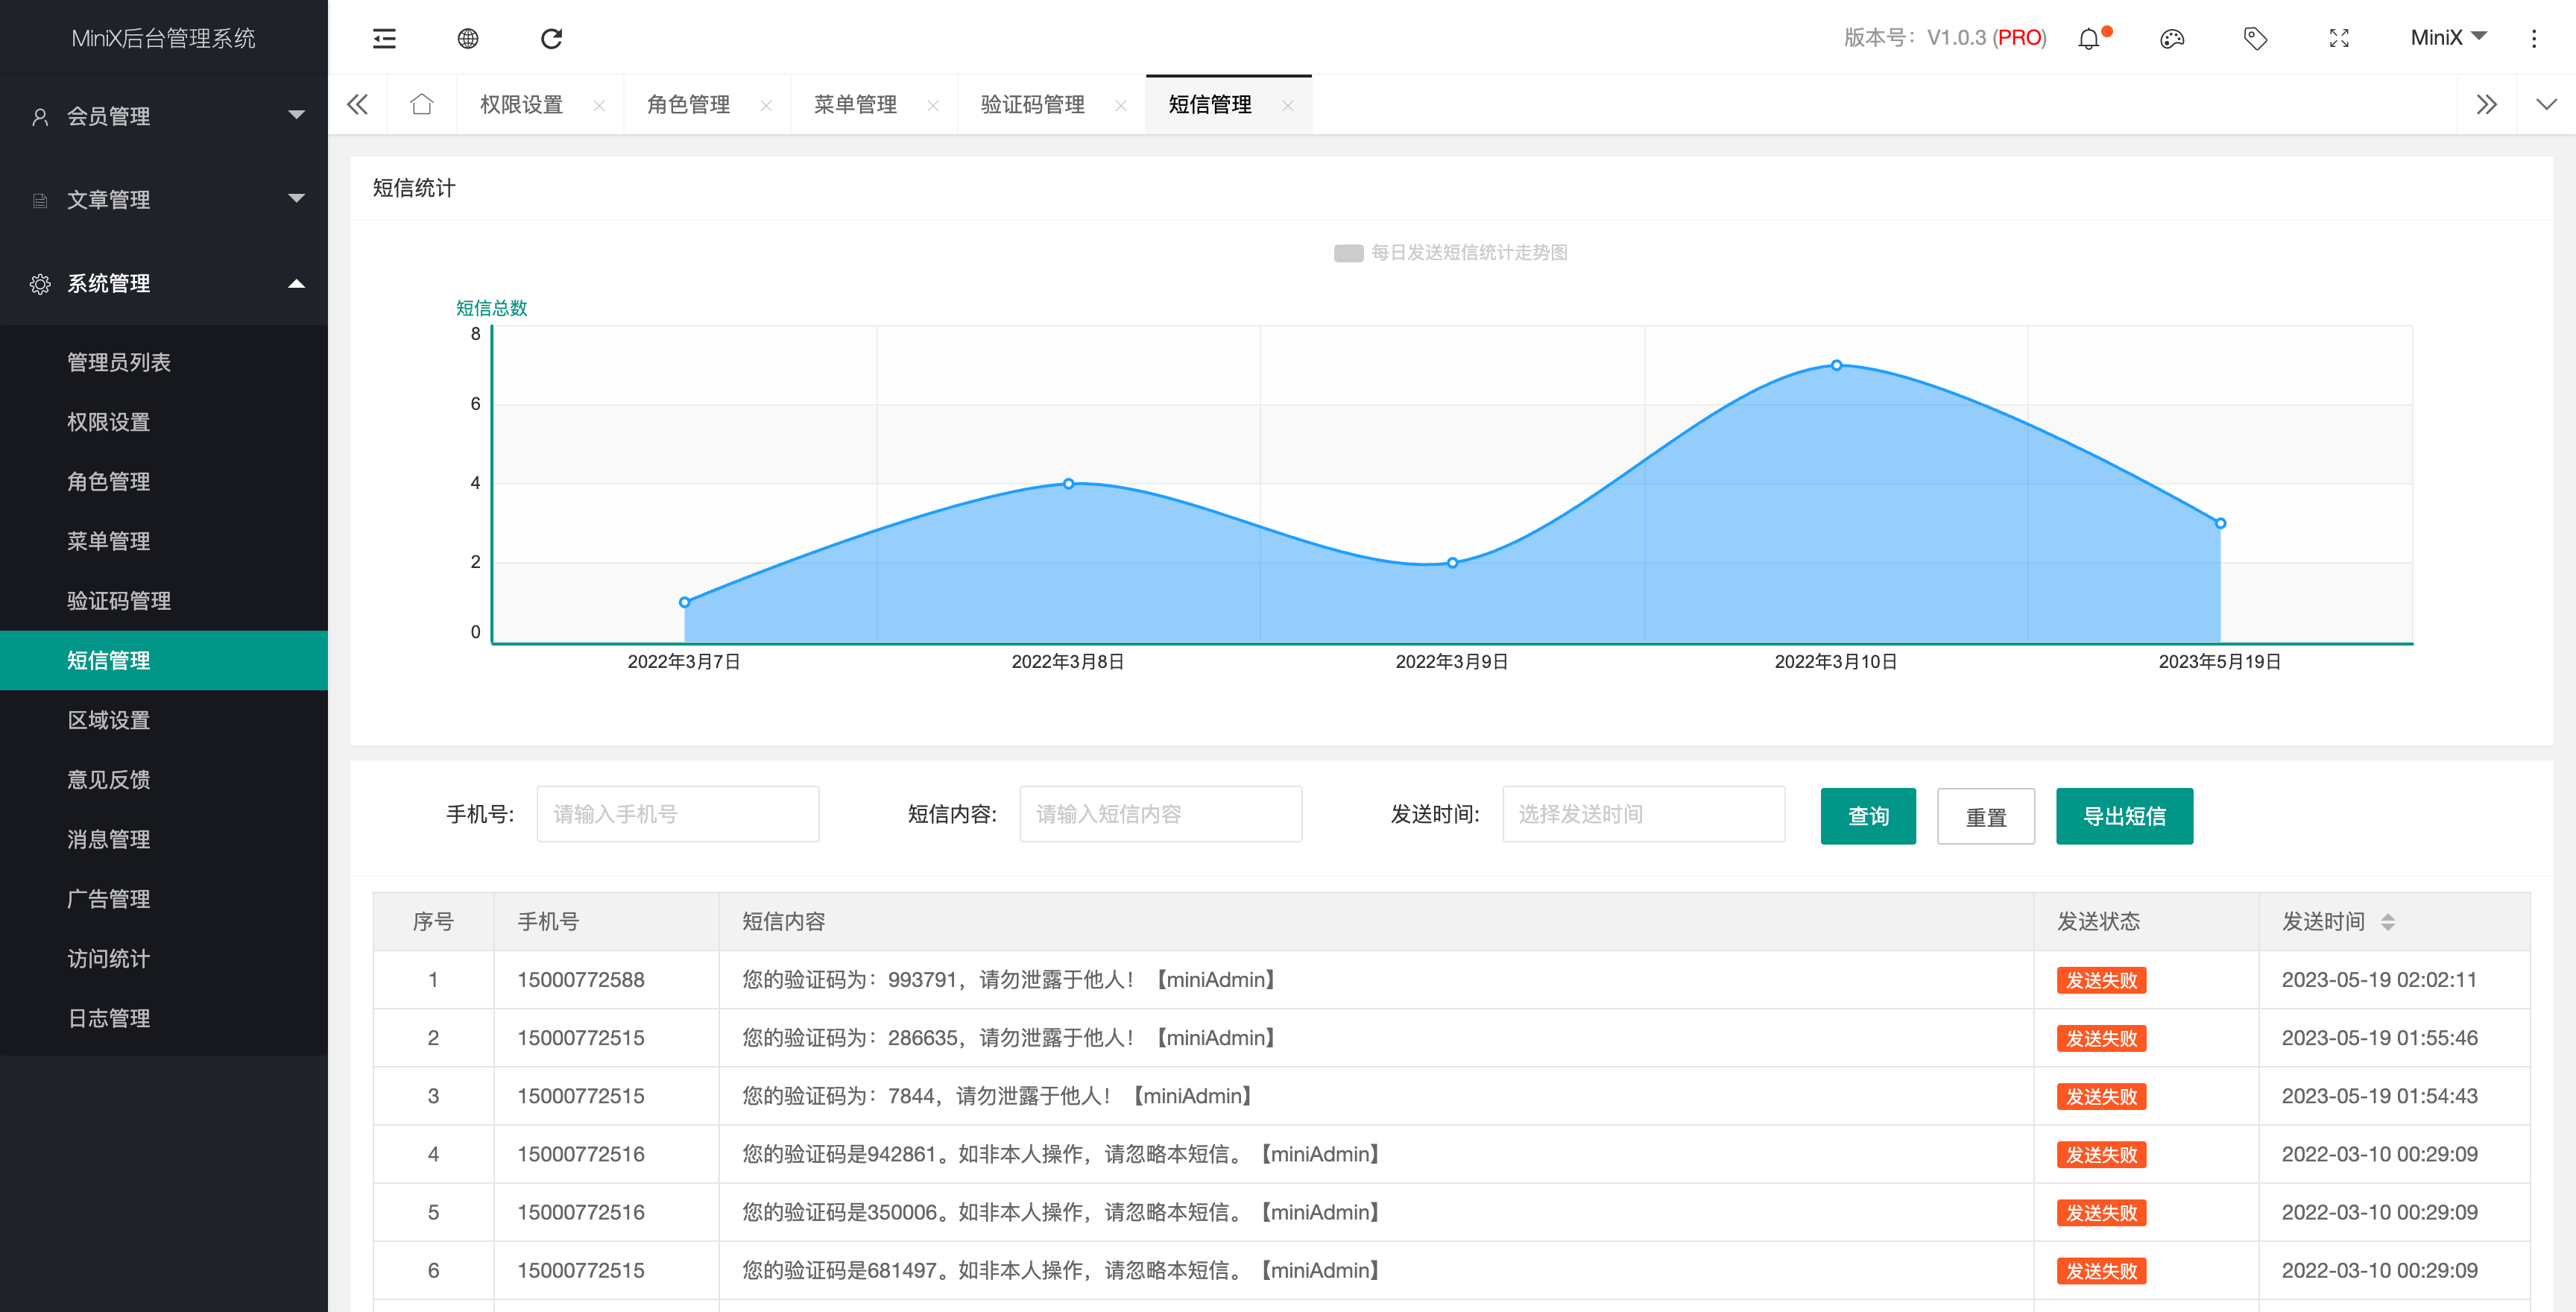Open the theme palette icon
Viewport: 2576px width, 1312px height.
pyautogui.click(x=2172, y=38)
